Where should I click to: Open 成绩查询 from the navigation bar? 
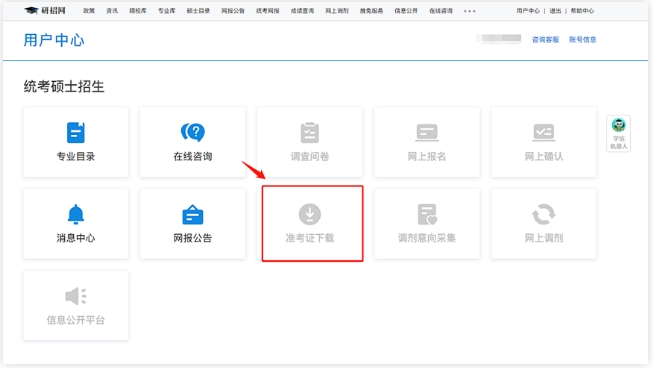tap(302, 11)
